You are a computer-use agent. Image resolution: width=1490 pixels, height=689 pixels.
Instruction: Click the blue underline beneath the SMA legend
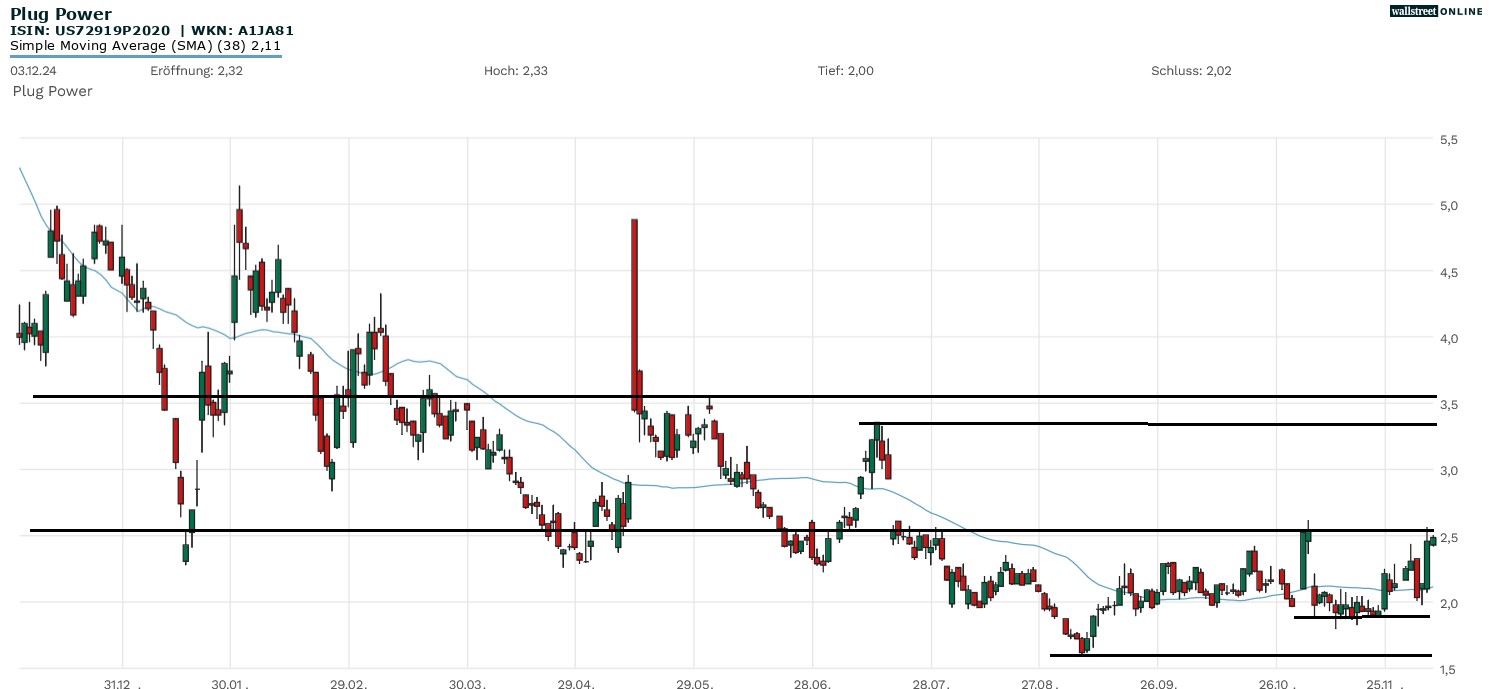tap(145, 56)
